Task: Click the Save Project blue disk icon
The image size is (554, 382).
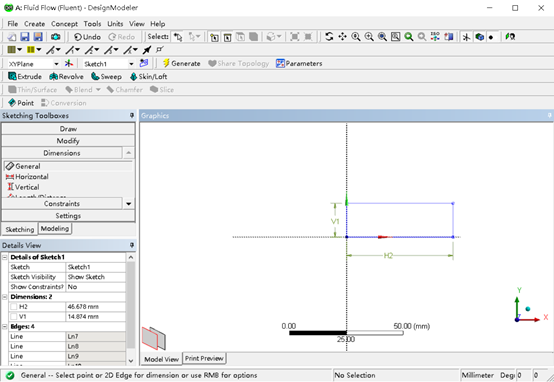Action: point(24,37)
